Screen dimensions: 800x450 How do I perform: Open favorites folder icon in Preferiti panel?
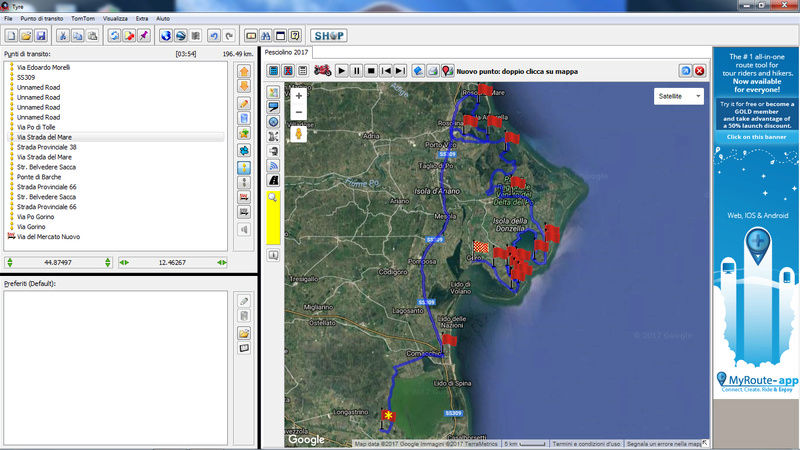pyautogui.click(x=244, y=333)
